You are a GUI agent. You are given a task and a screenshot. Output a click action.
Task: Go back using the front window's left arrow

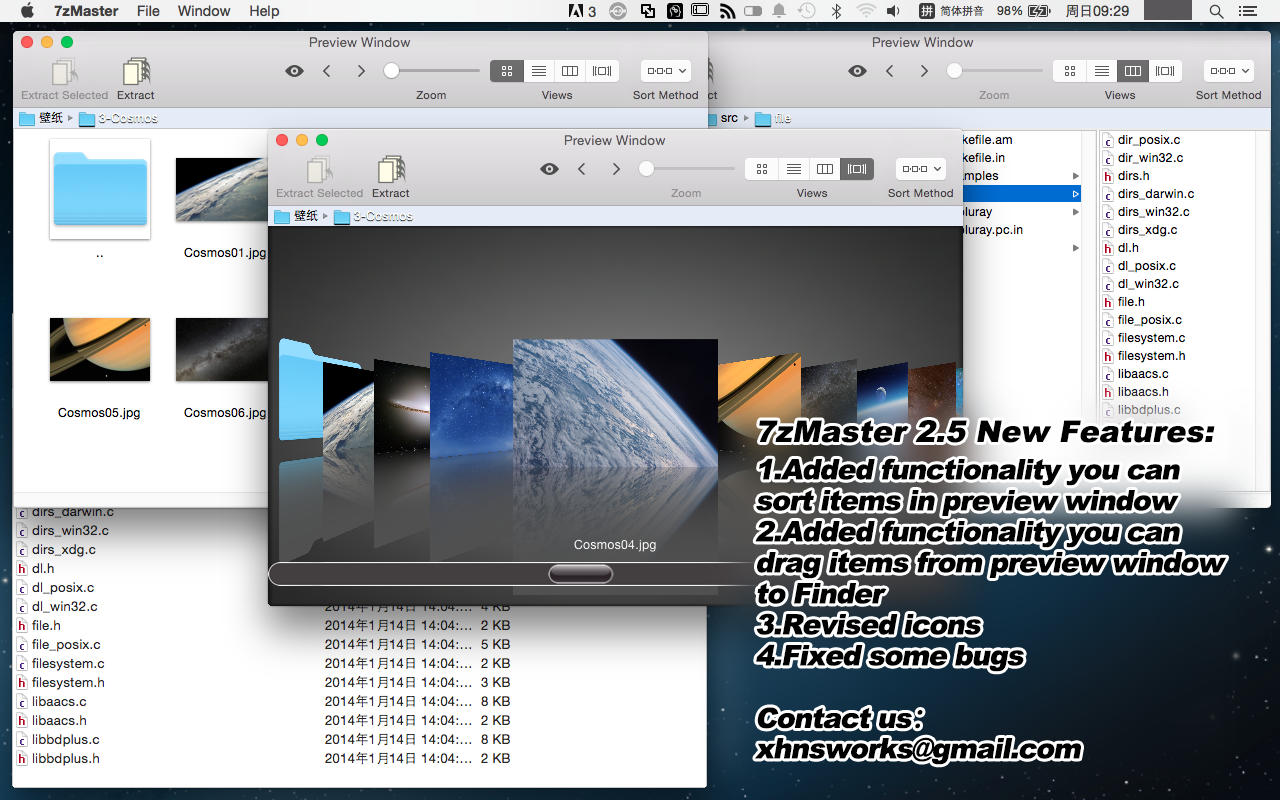tap(582, 169)
